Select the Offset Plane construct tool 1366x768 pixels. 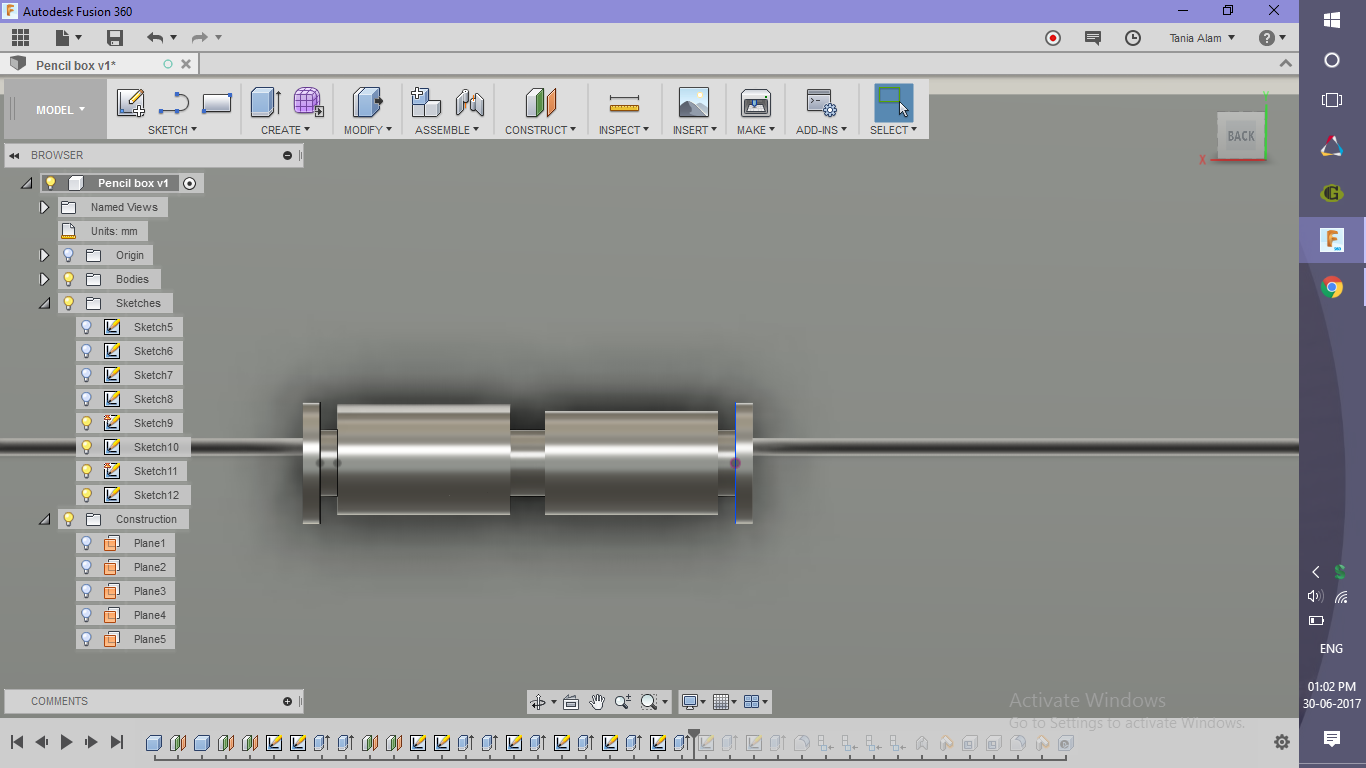coord(540,103)
